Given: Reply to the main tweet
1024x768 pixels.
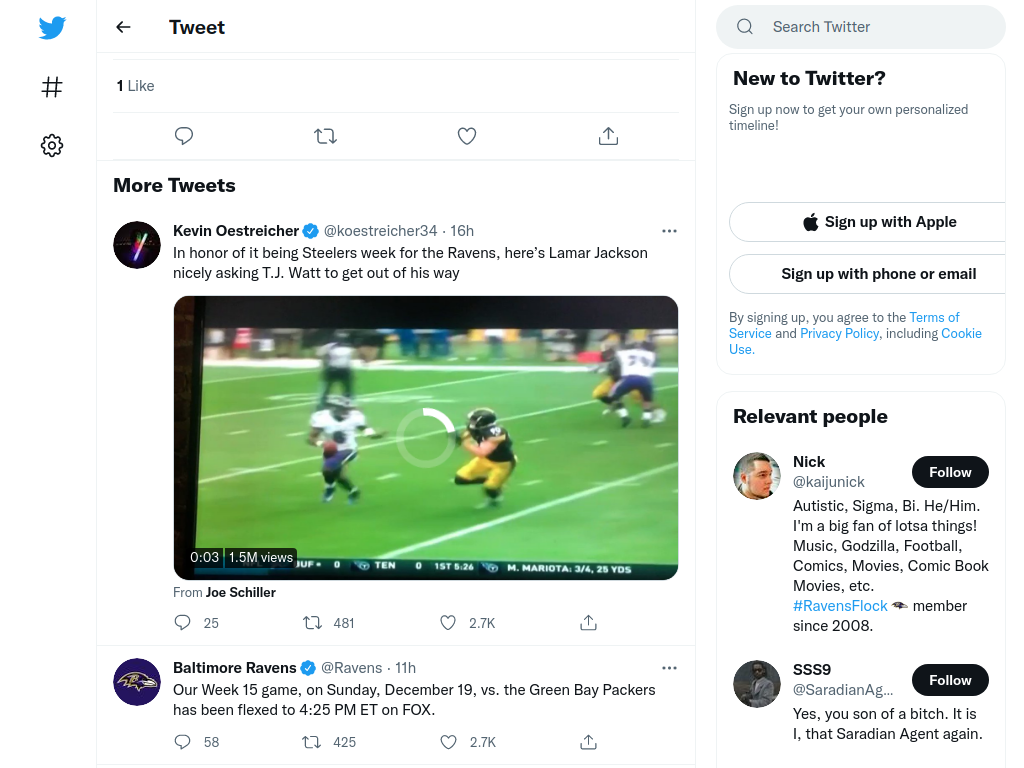Looking at the screenshot, I should pyautogui.click(x=184, y=136).
